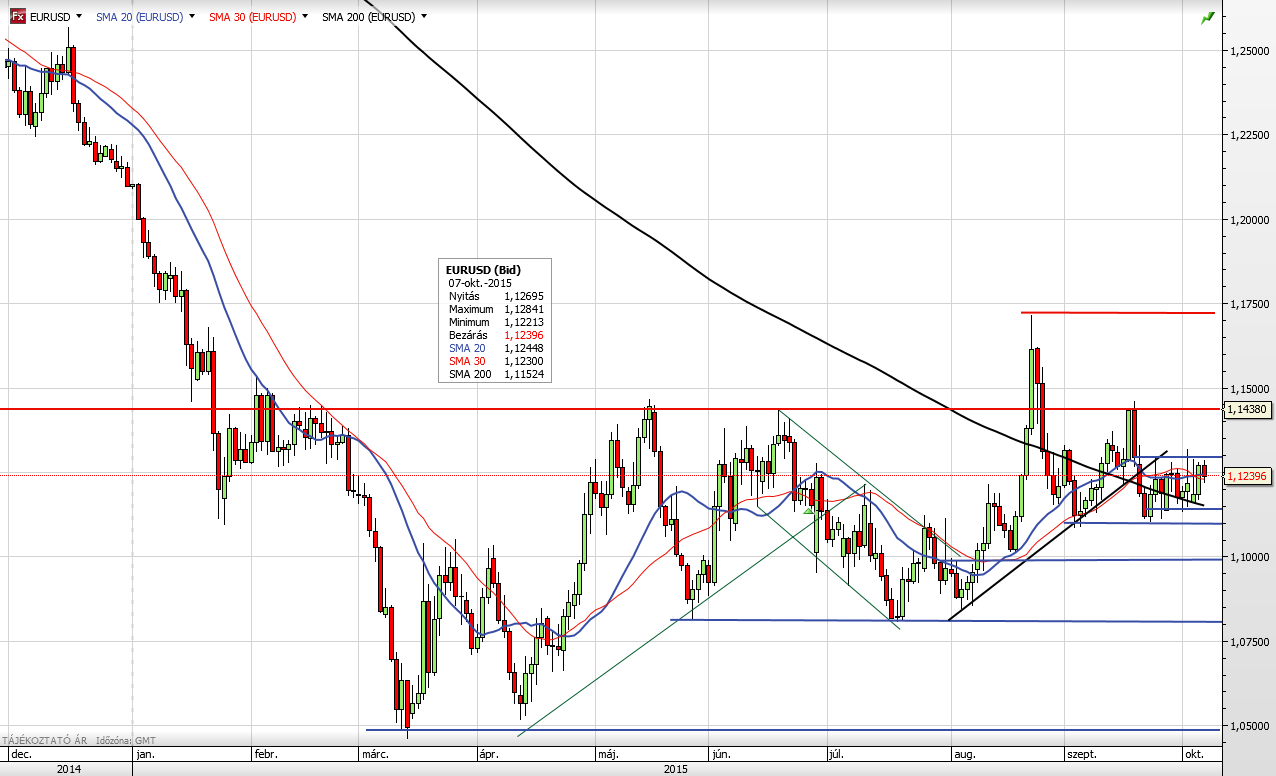
Task: Click the 'okt.' month label on time axis
Action: pos(1196,753)
